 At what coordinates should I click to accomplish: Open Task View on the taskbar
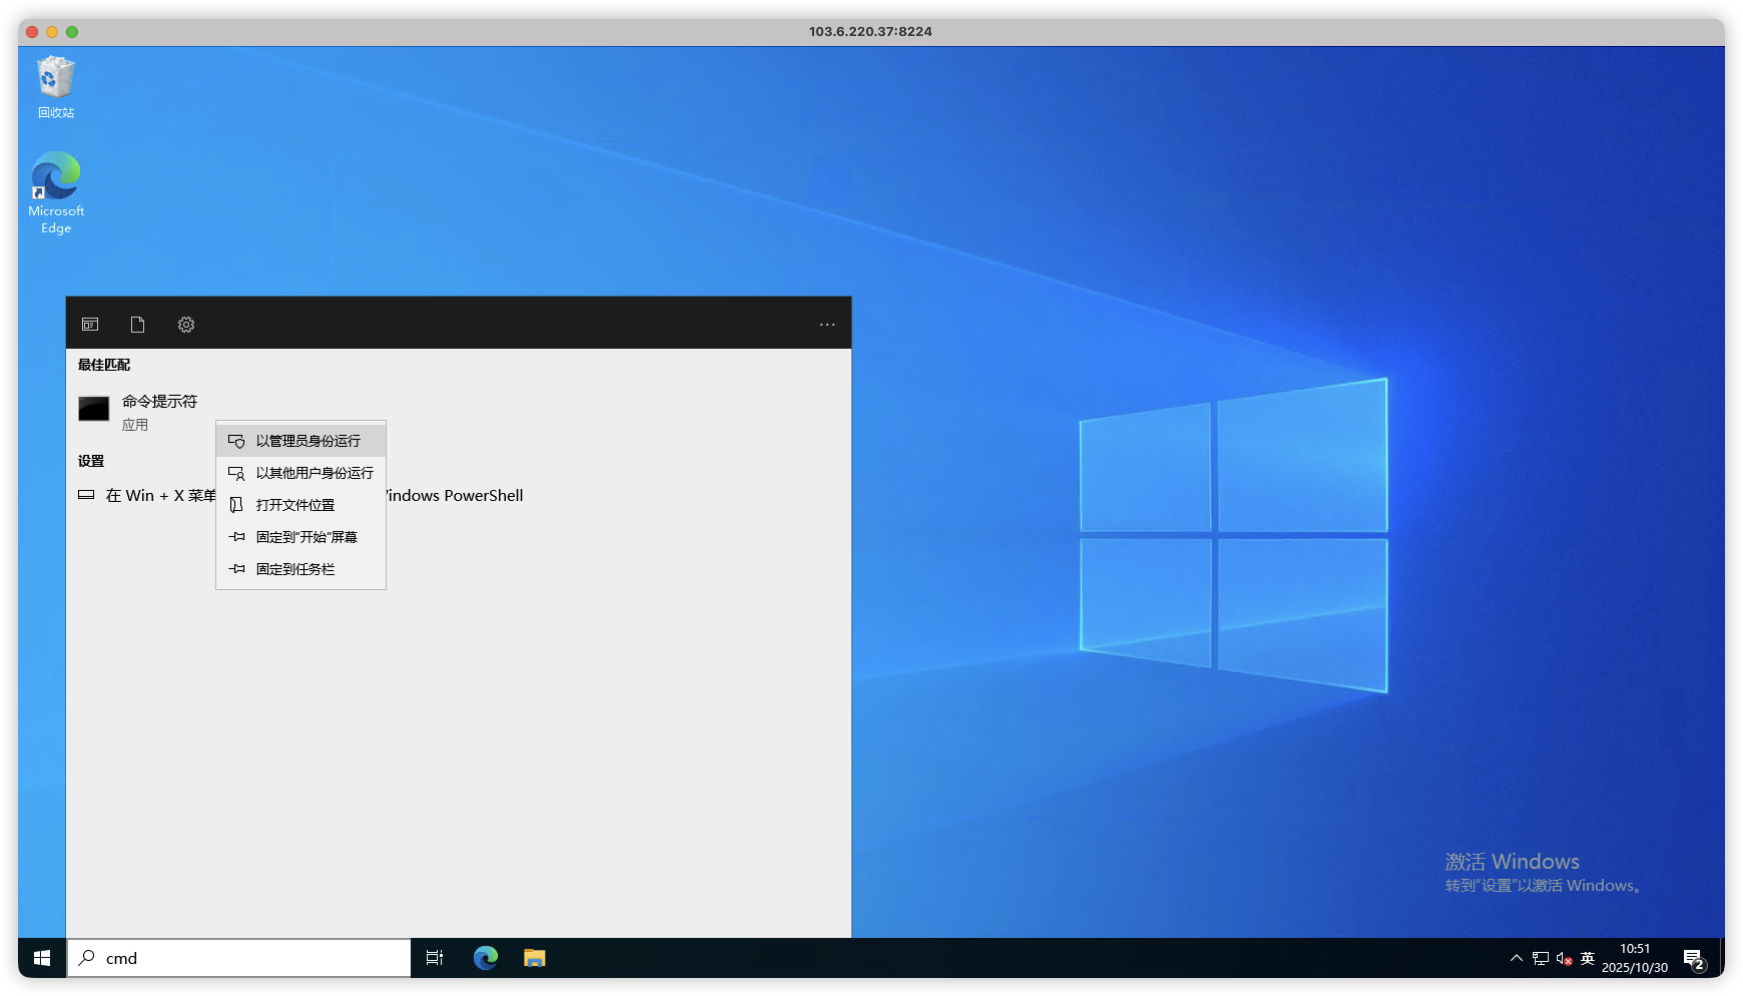pos(434,958)
